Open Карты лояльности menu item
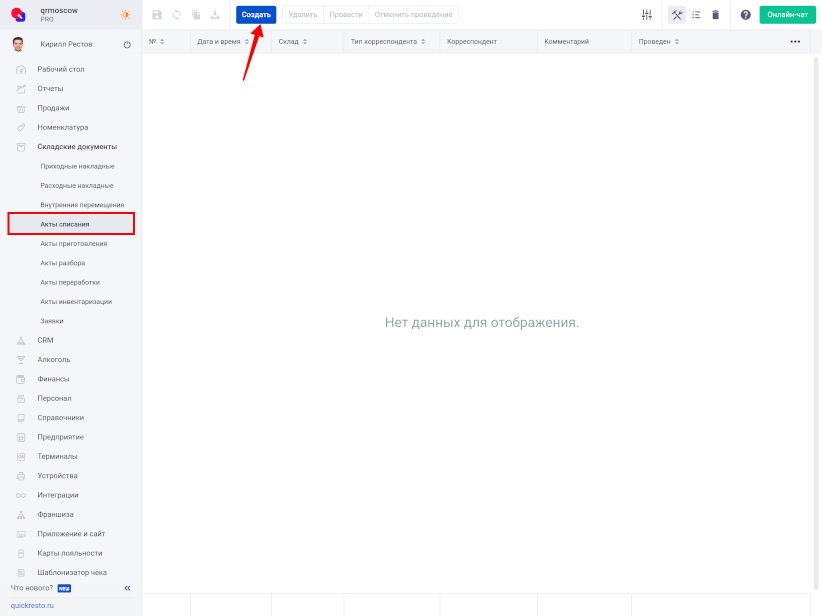This screenshot has height=616, width=822. pyautogui.click(x=70, y=554)
